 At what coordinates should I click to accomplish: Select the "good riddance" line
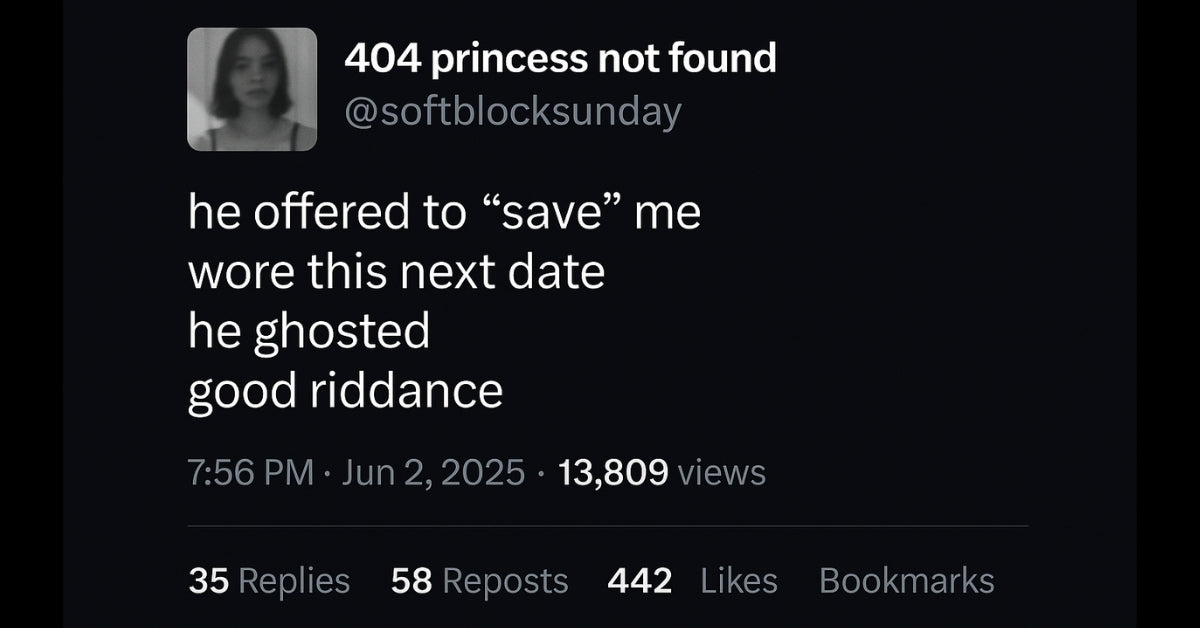[345, 390]
